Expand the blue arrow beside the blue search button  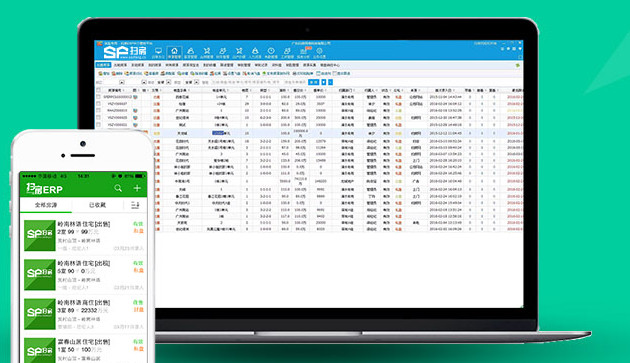click(x=323, y=82)
